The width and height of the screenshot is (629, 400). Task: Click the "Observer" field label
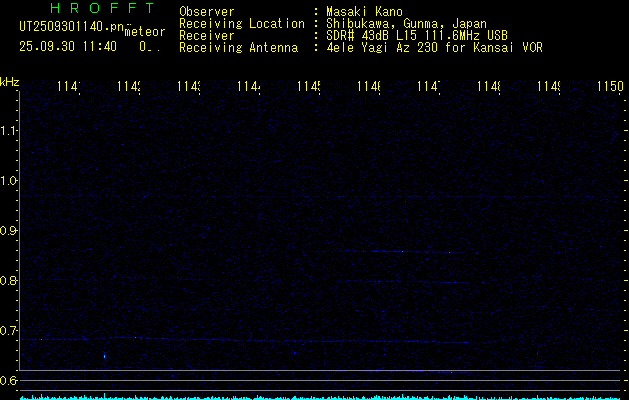pos(207,12)
